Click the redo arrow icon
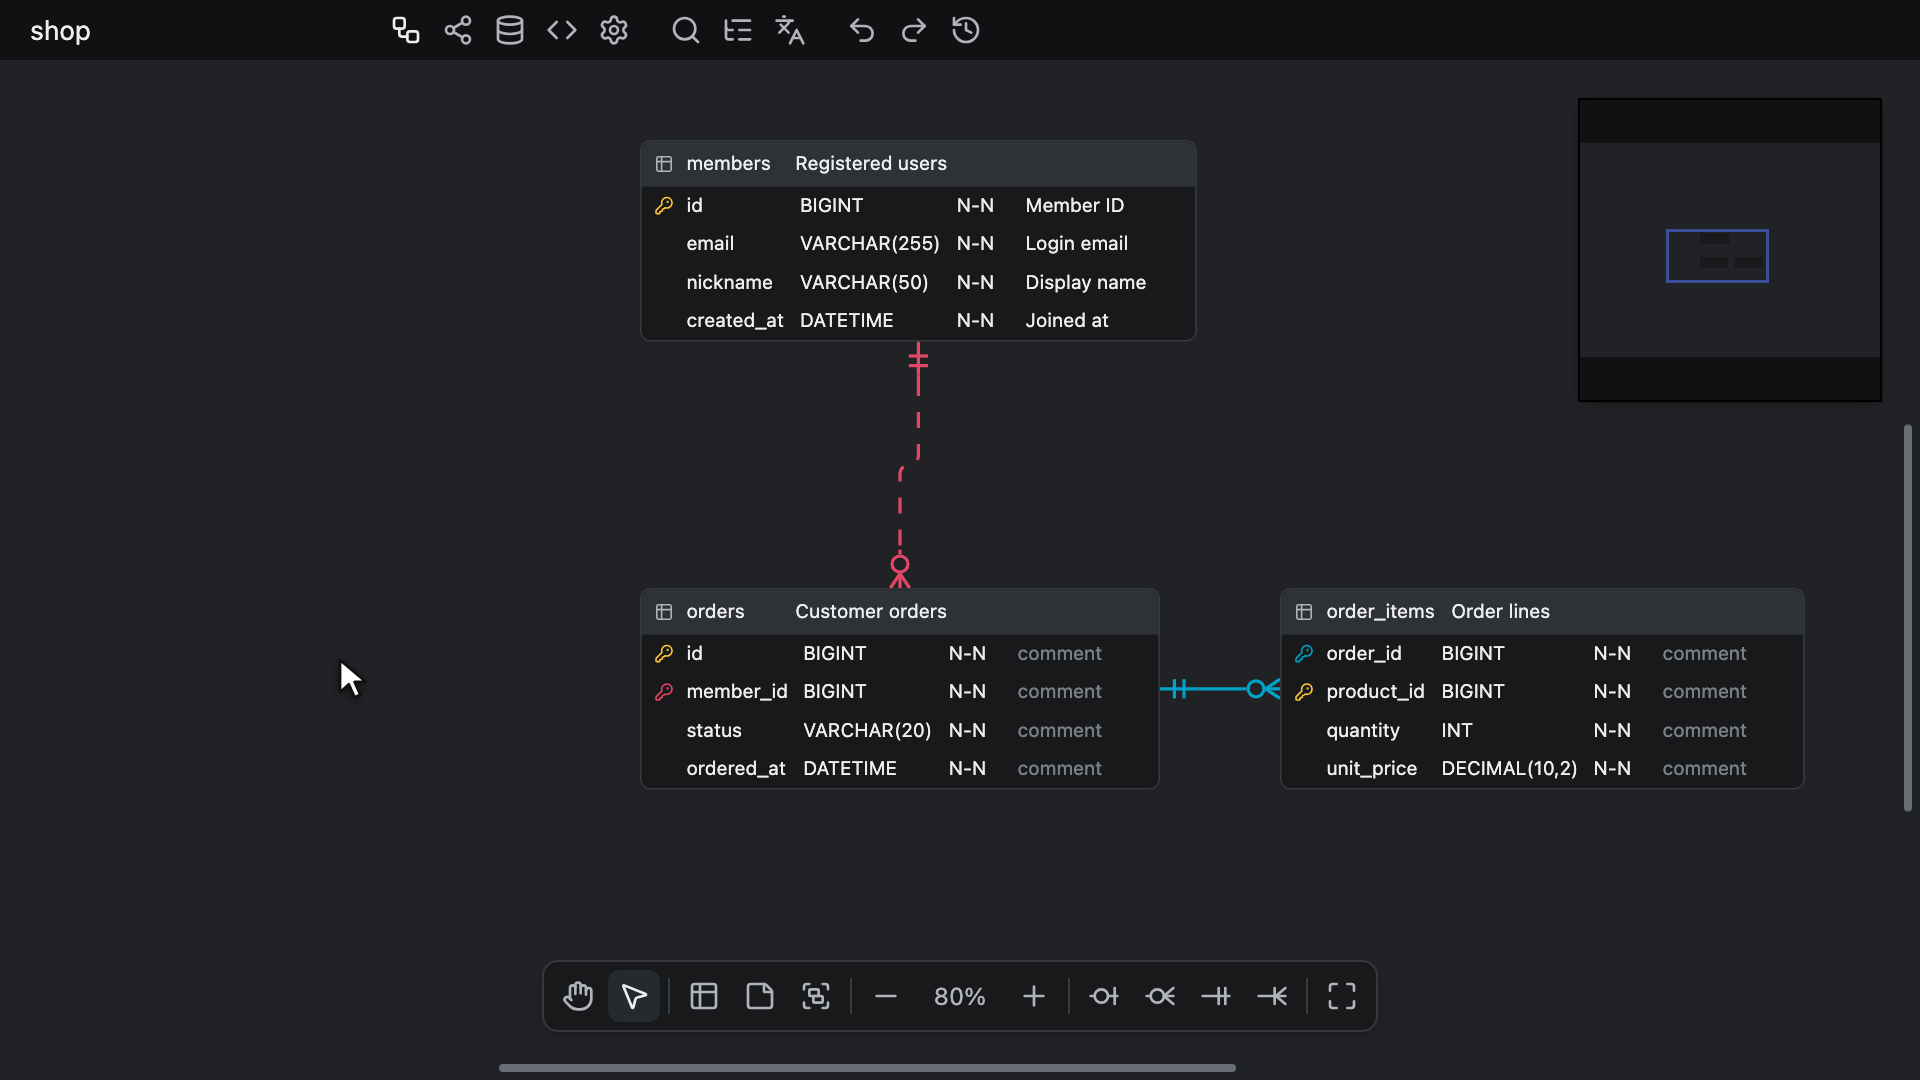The width and height of the screenshot is (1920, 1080). click(x=914, y=30)
